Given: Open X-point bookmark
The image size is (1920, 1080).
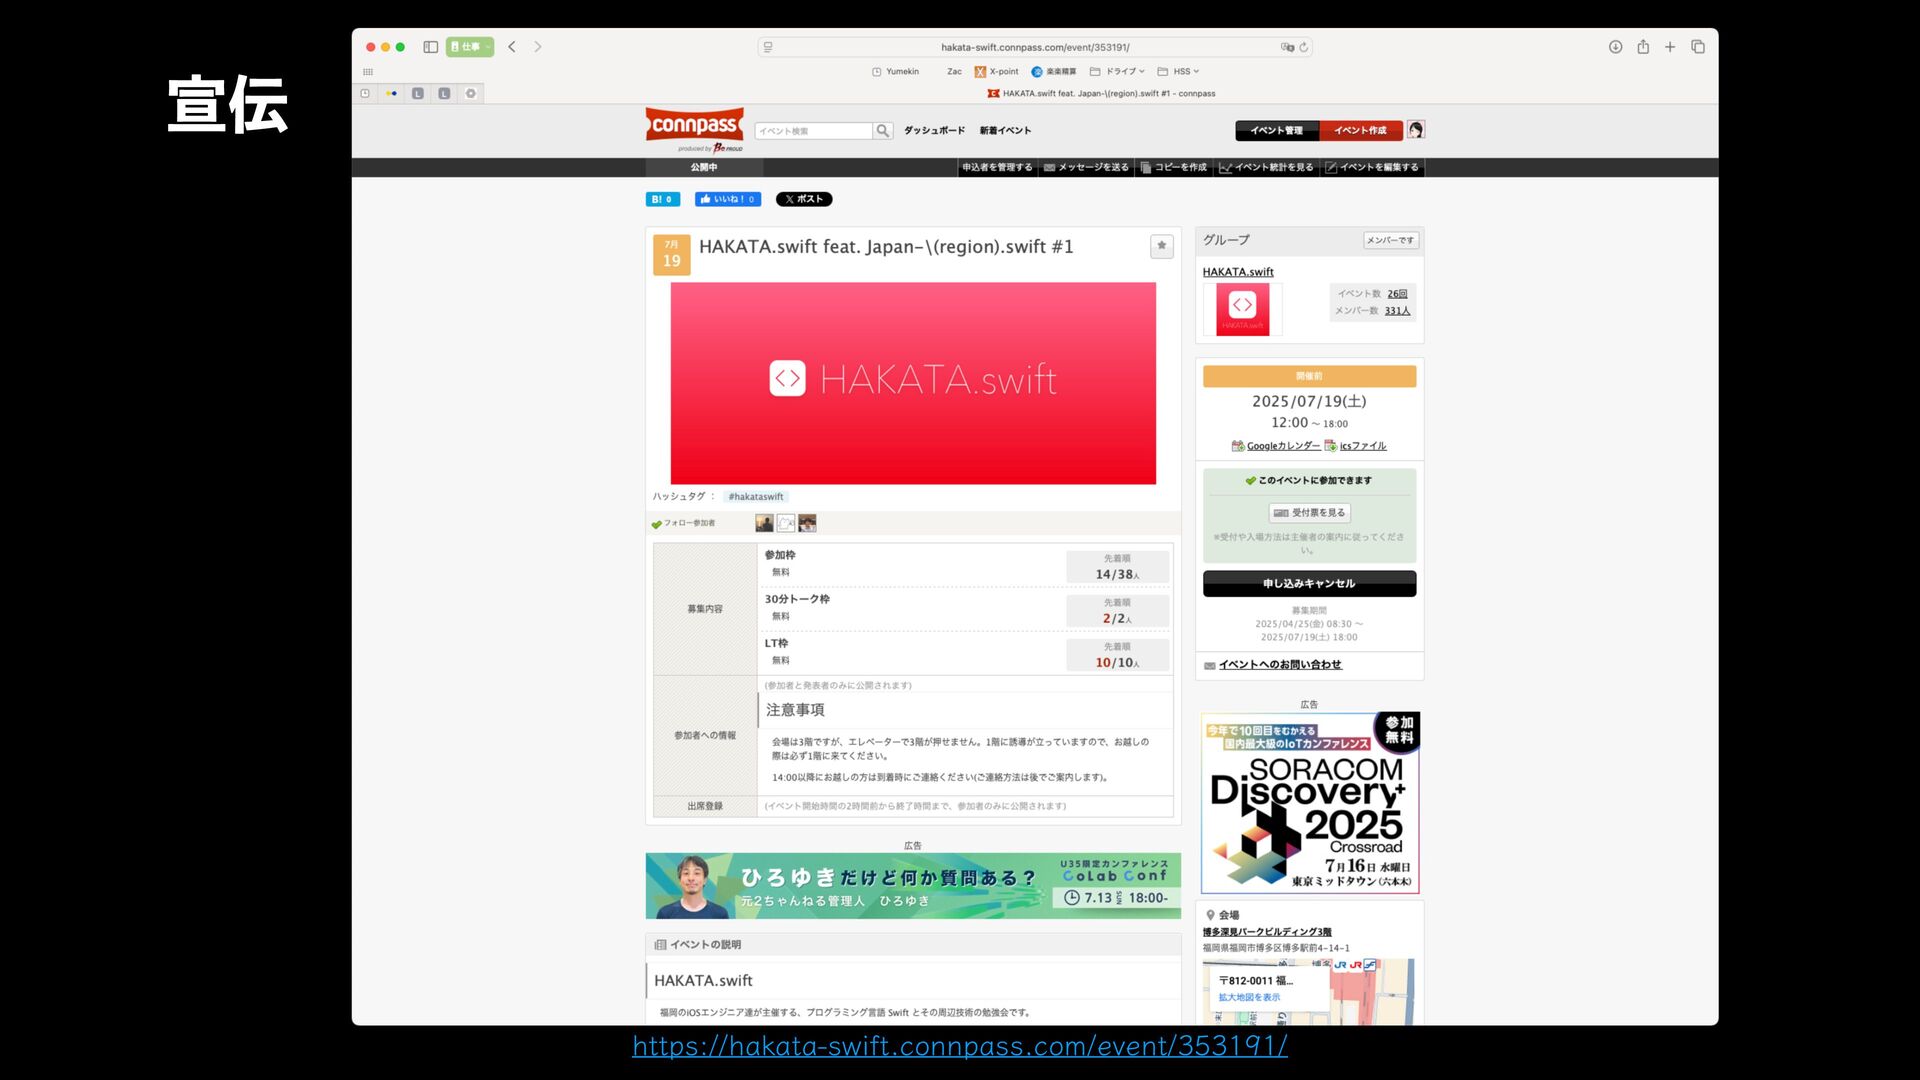Looking at the screenshot, I should click(x=997, y=72).
